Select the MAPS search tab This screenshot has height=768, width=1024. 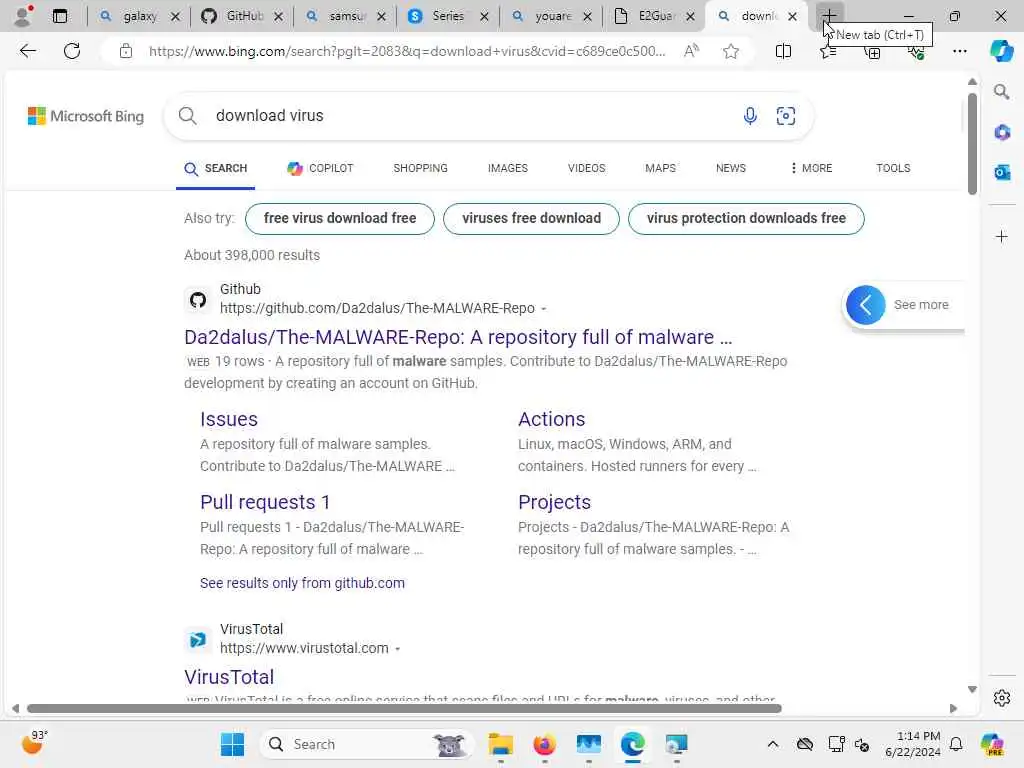tap(660, 168)
